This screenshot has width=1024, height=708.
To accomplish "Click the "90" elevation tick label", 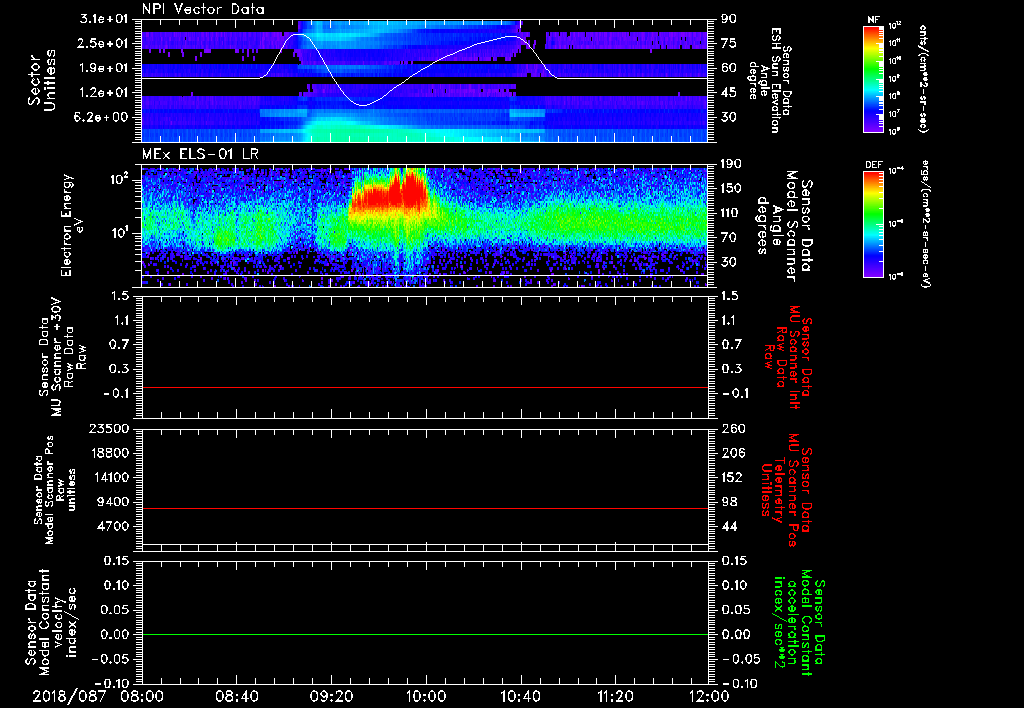I will tap(729, 19).
